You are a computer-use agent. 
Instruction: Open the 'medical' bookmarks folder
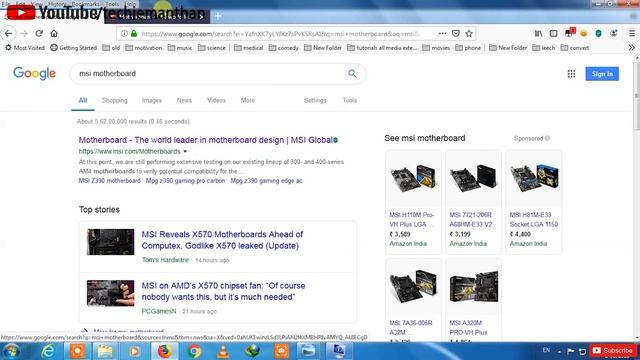249,48
